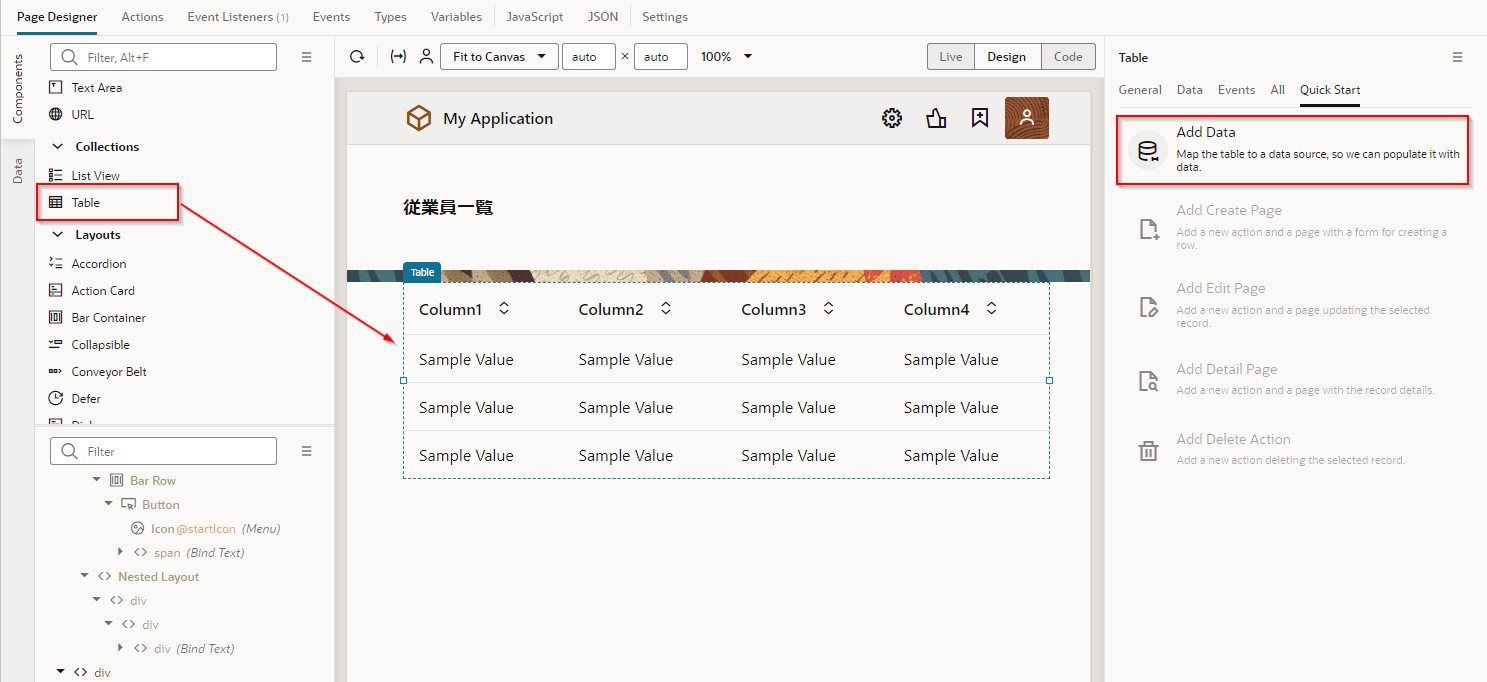Open the Event Listeners tab
The height and width of the screenshot is (682, 1487).
coord(238,17)
